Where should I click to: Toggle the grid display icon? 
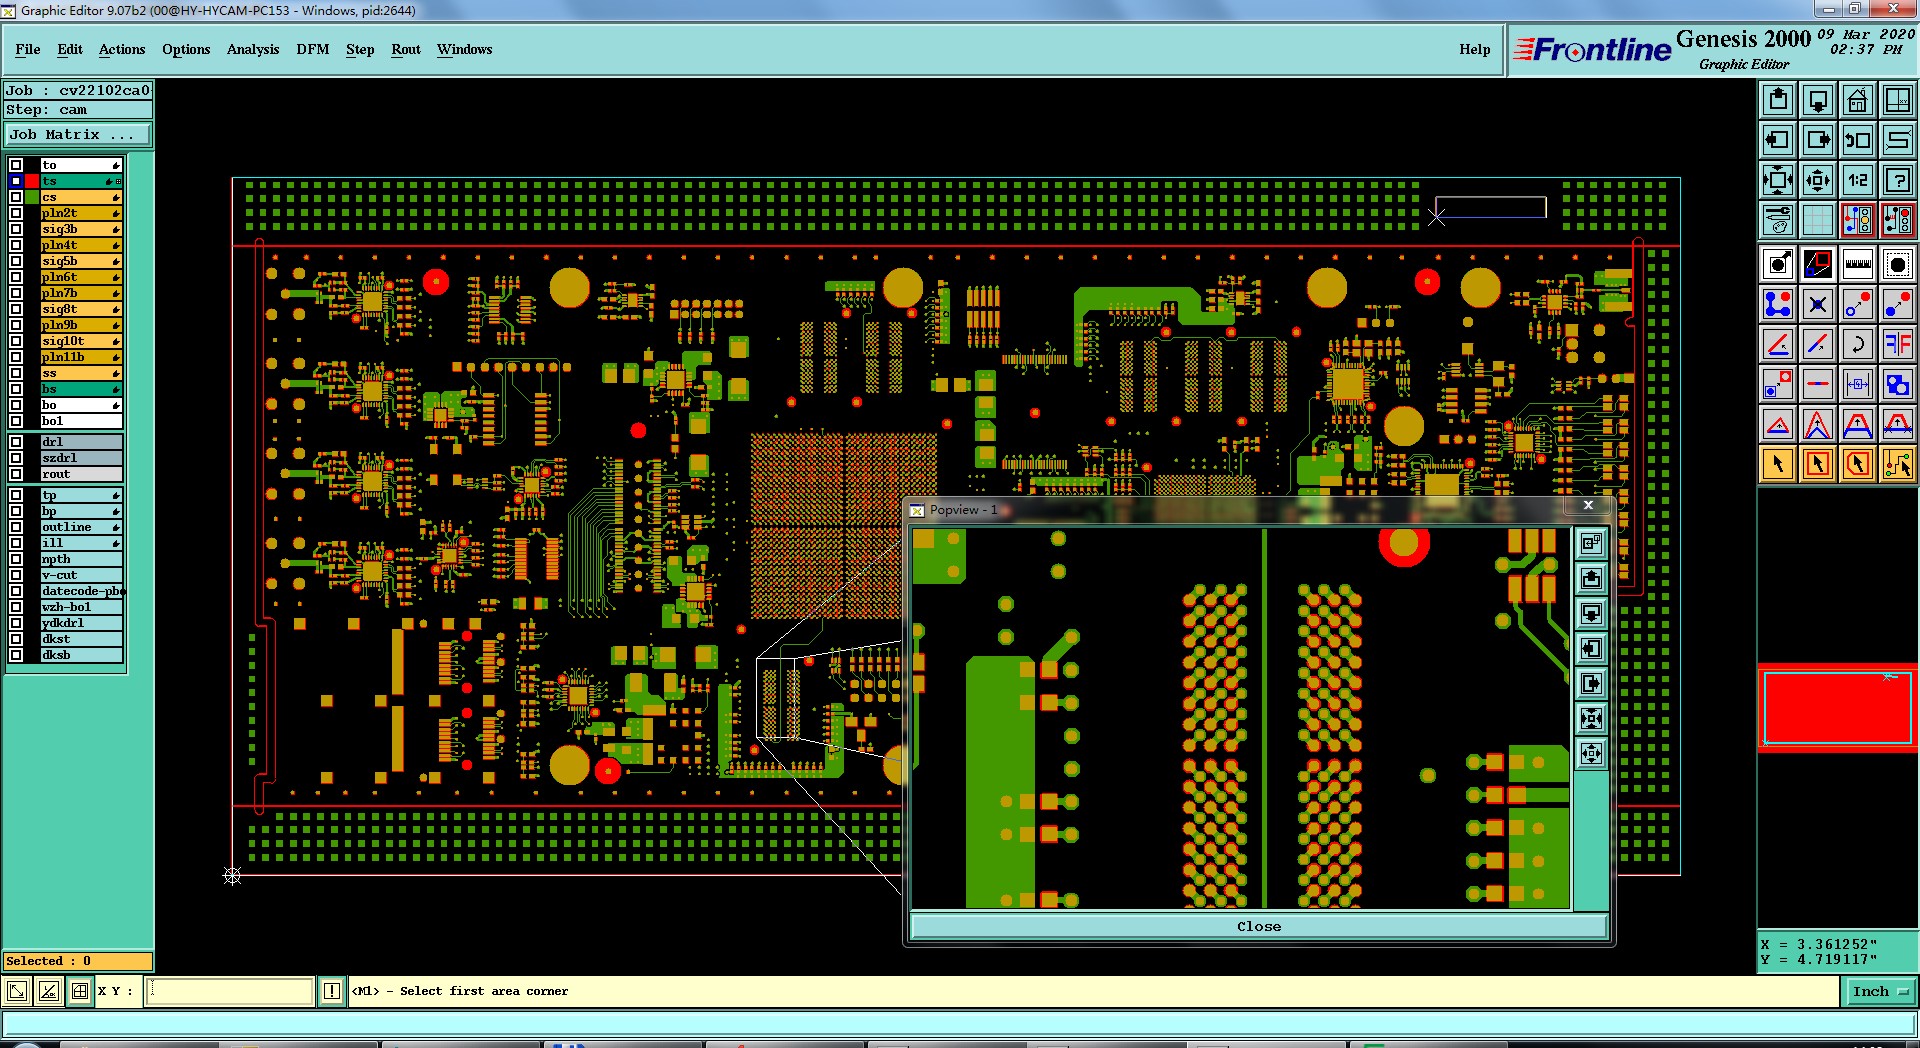1818,219
